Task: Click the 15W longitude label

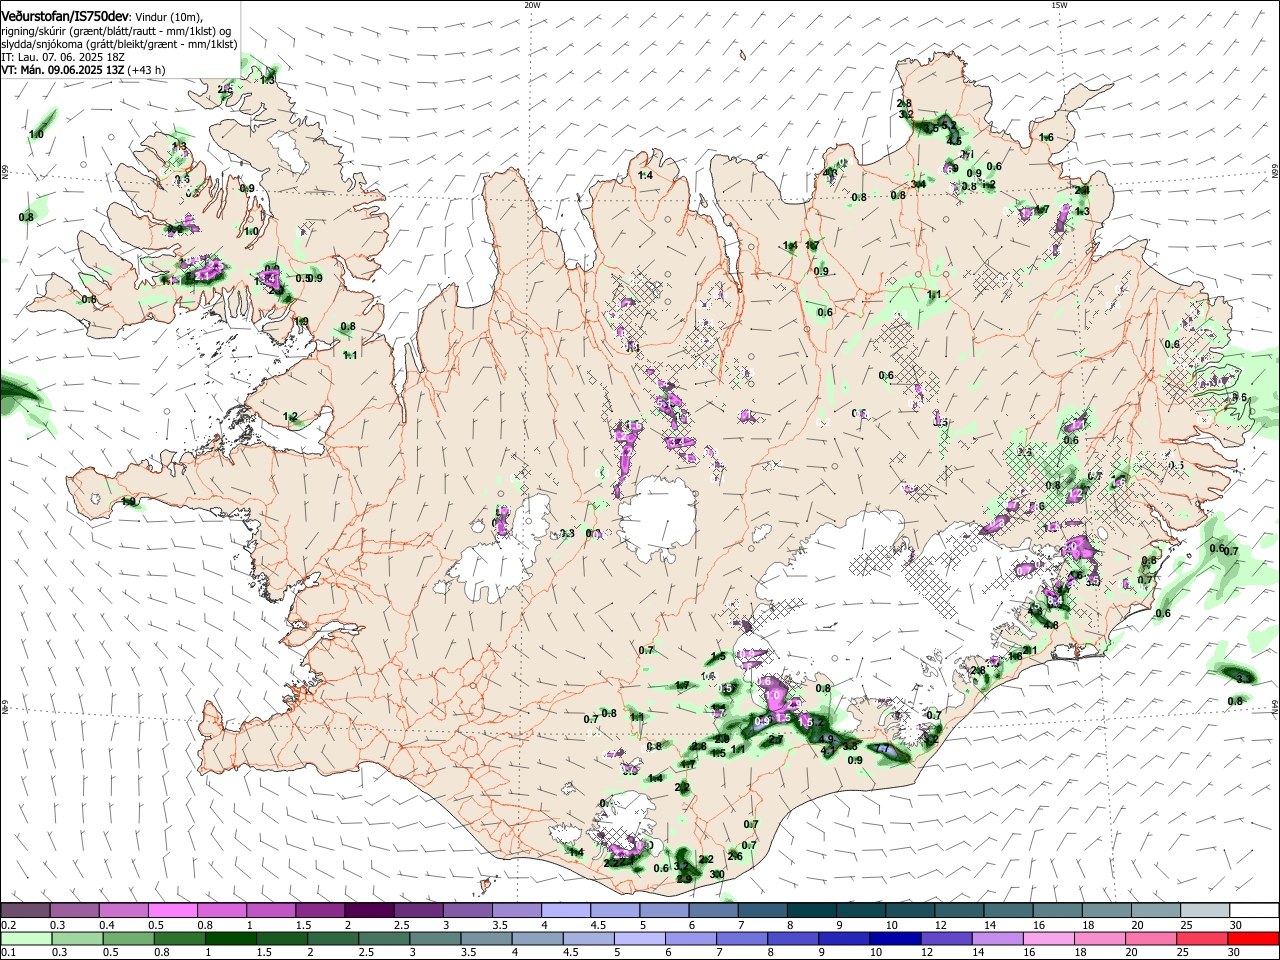Action: [x=1059, y=5]
